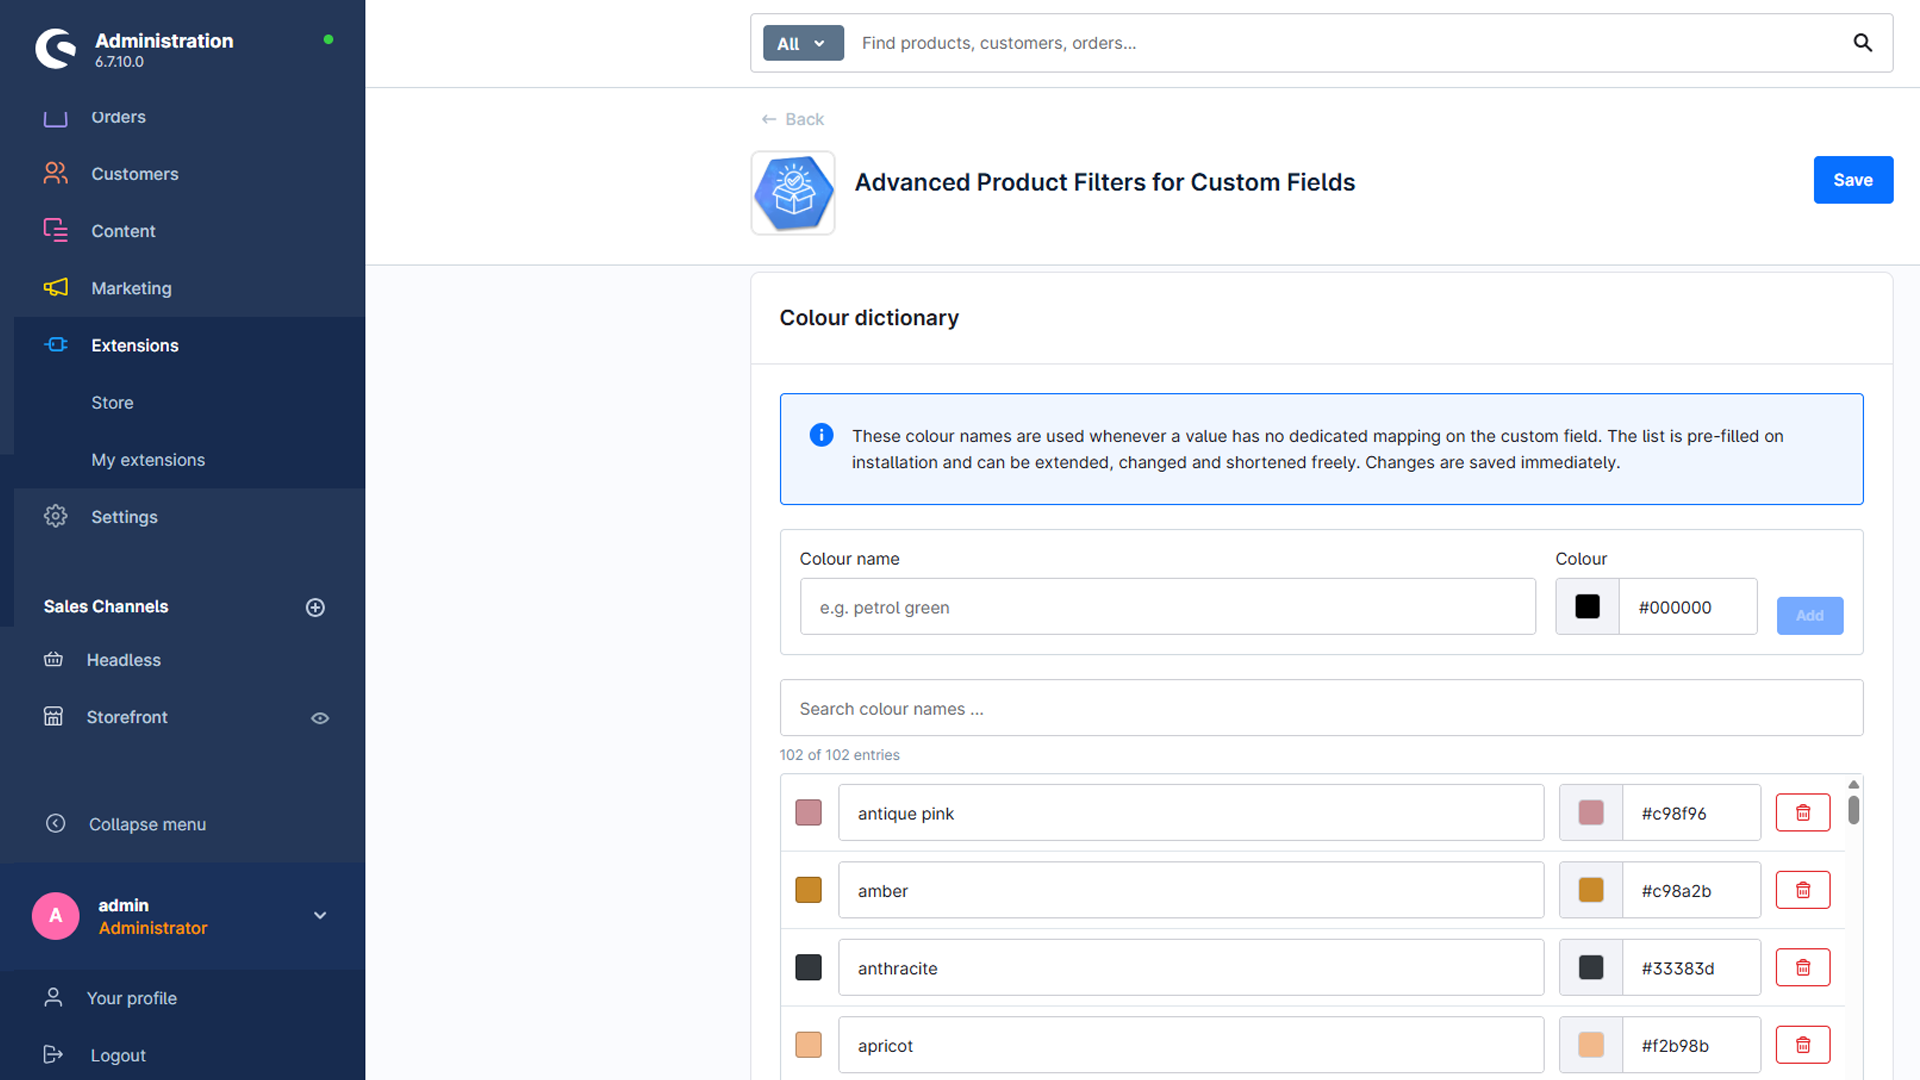Click the Marketing megaphone icon
The height and width of the screenshot is (1080, 1920).
click(x=55, y=287)
